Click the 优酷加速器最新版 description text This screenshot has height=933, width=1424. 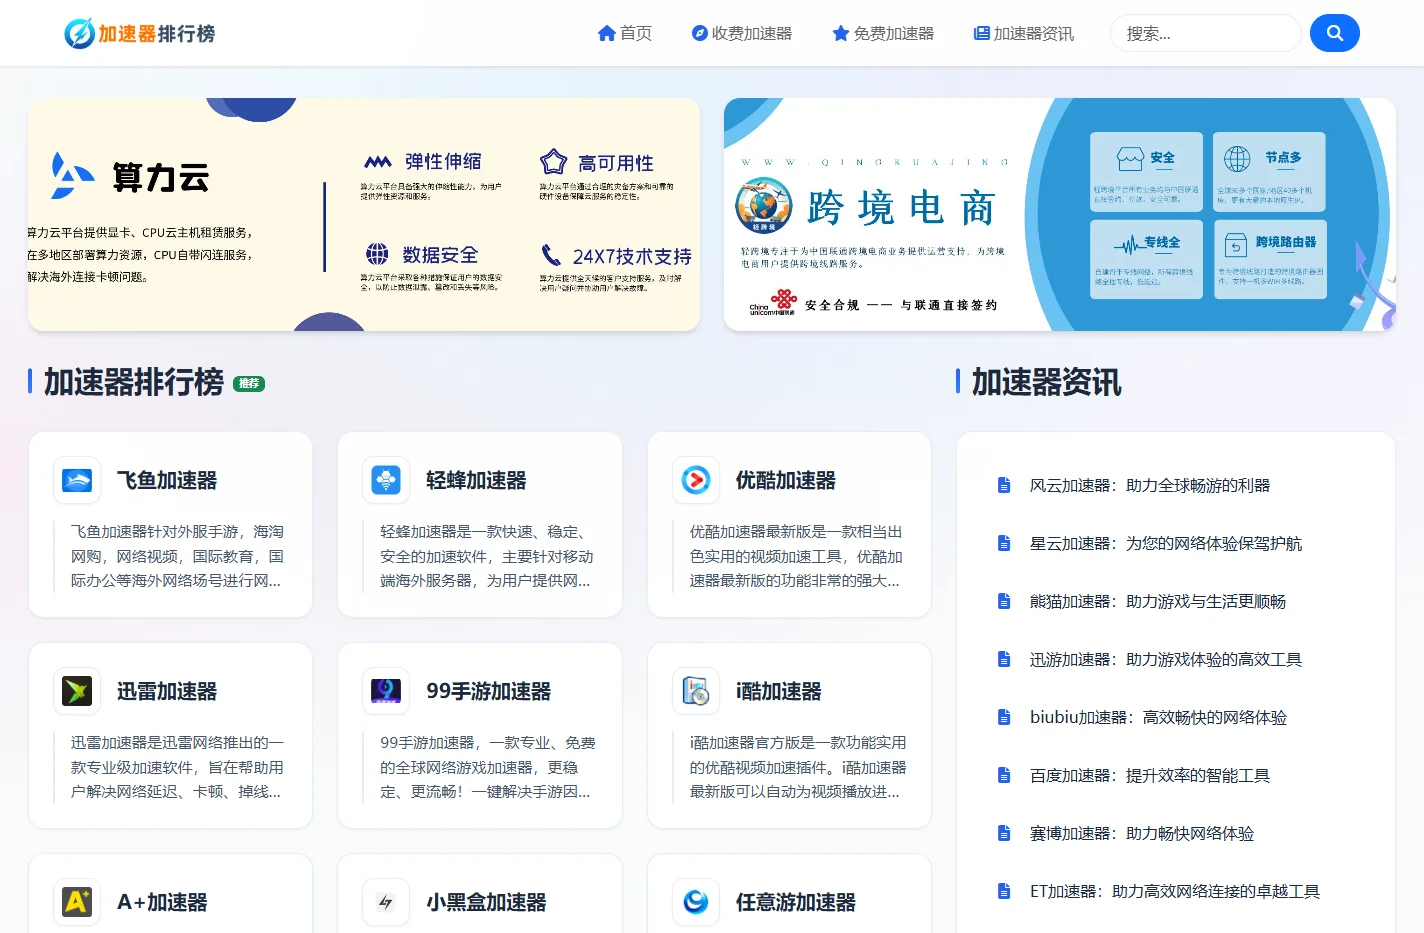coord(796,556)
